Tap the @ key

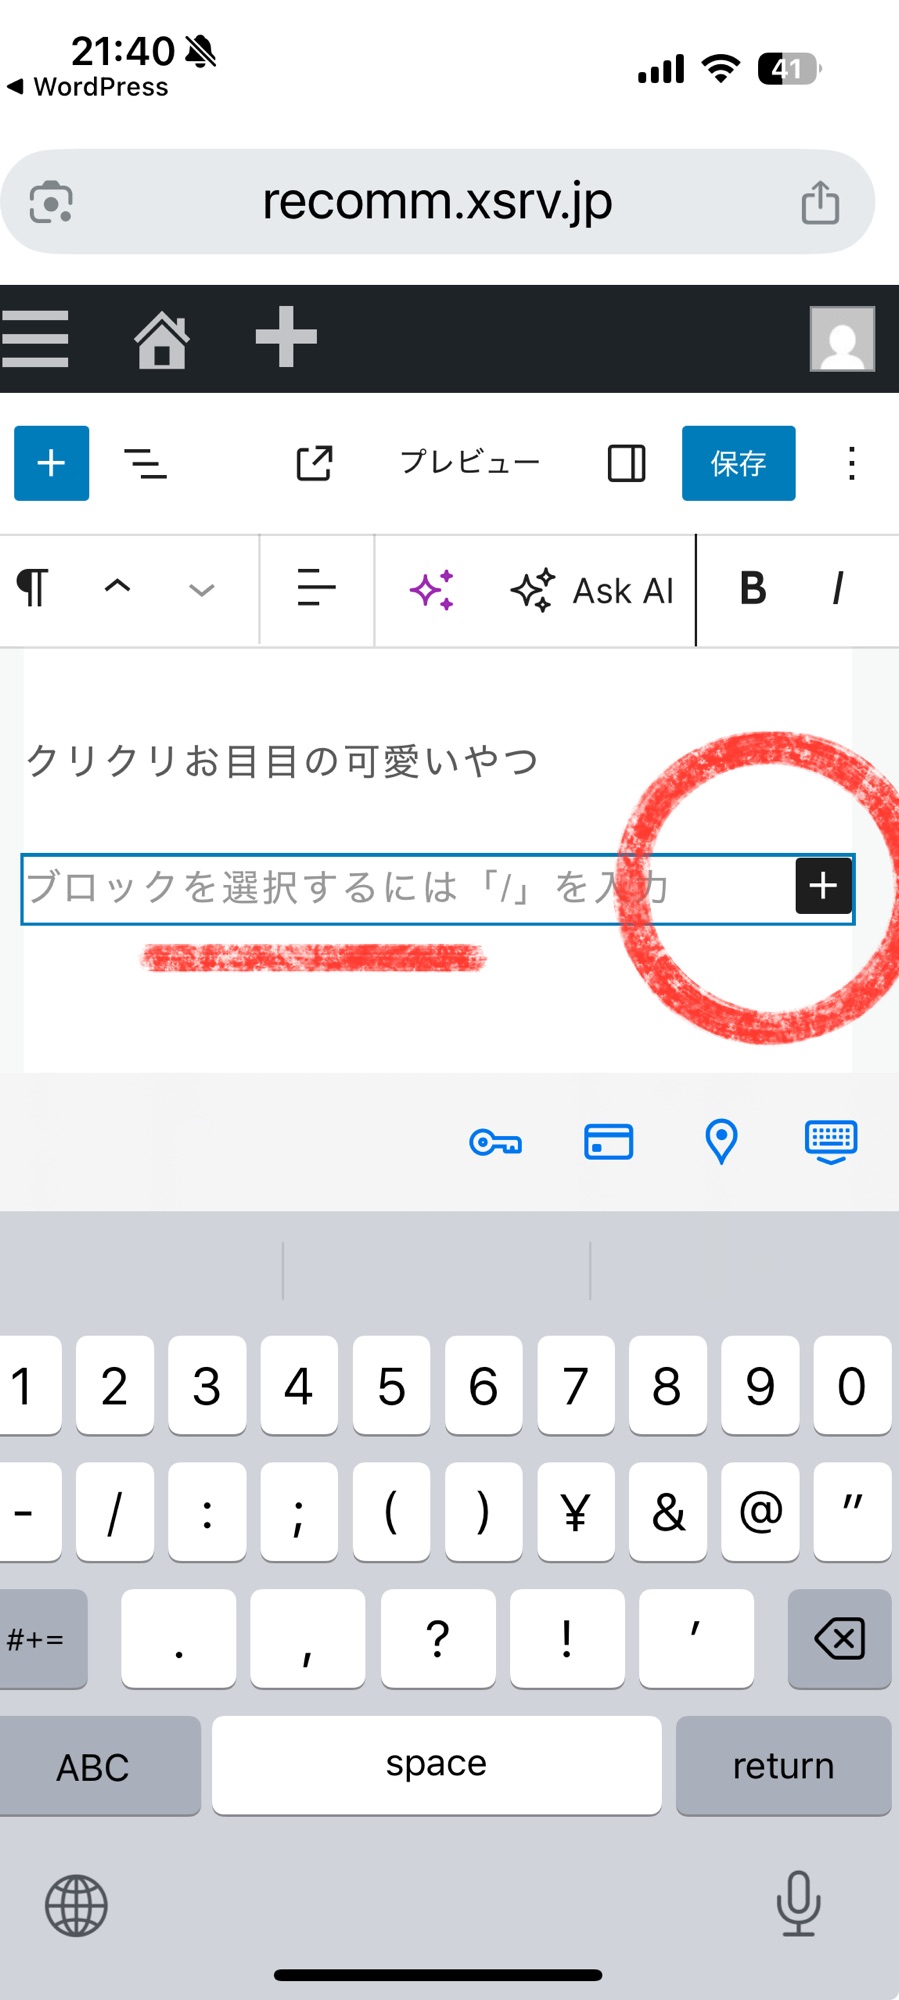point(760,1511)
